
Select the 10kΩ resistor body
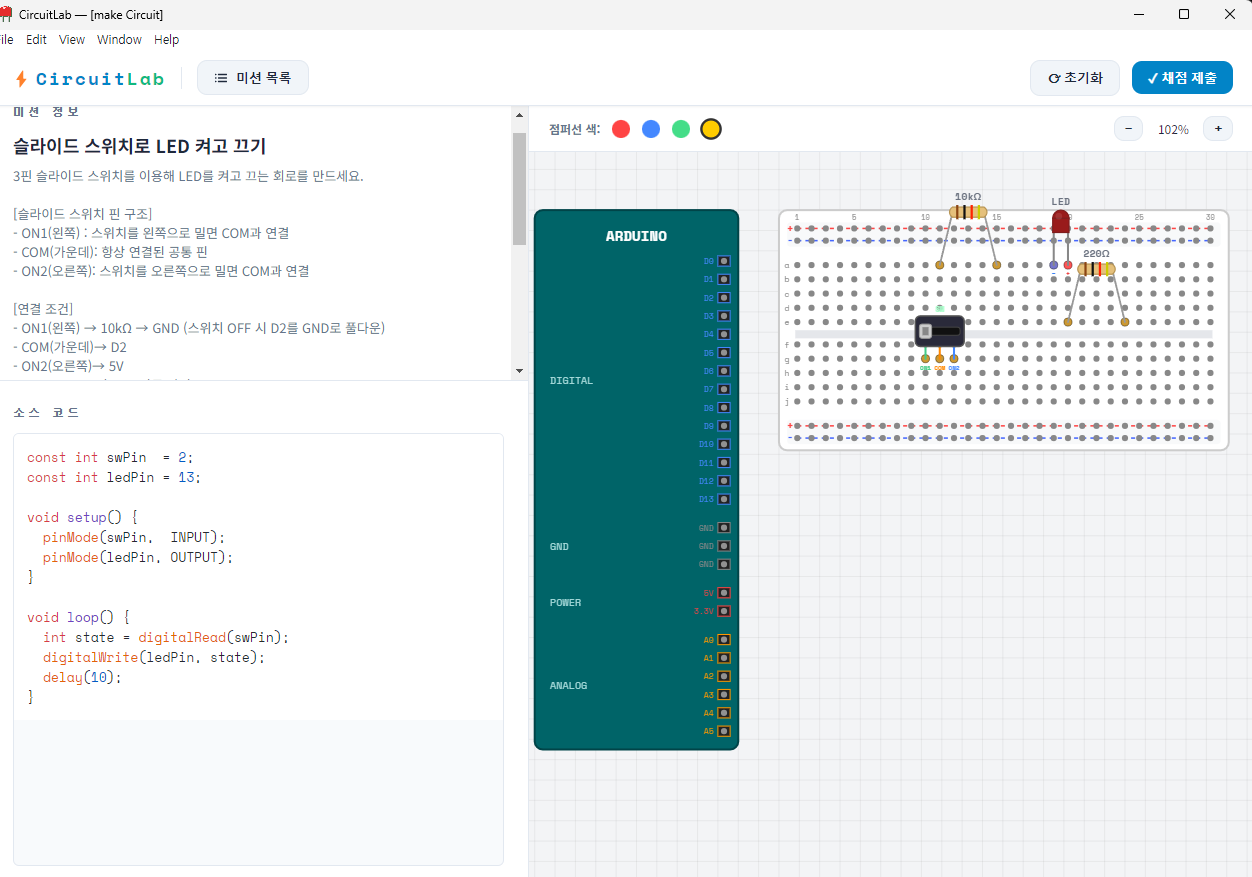pos(968,212)
